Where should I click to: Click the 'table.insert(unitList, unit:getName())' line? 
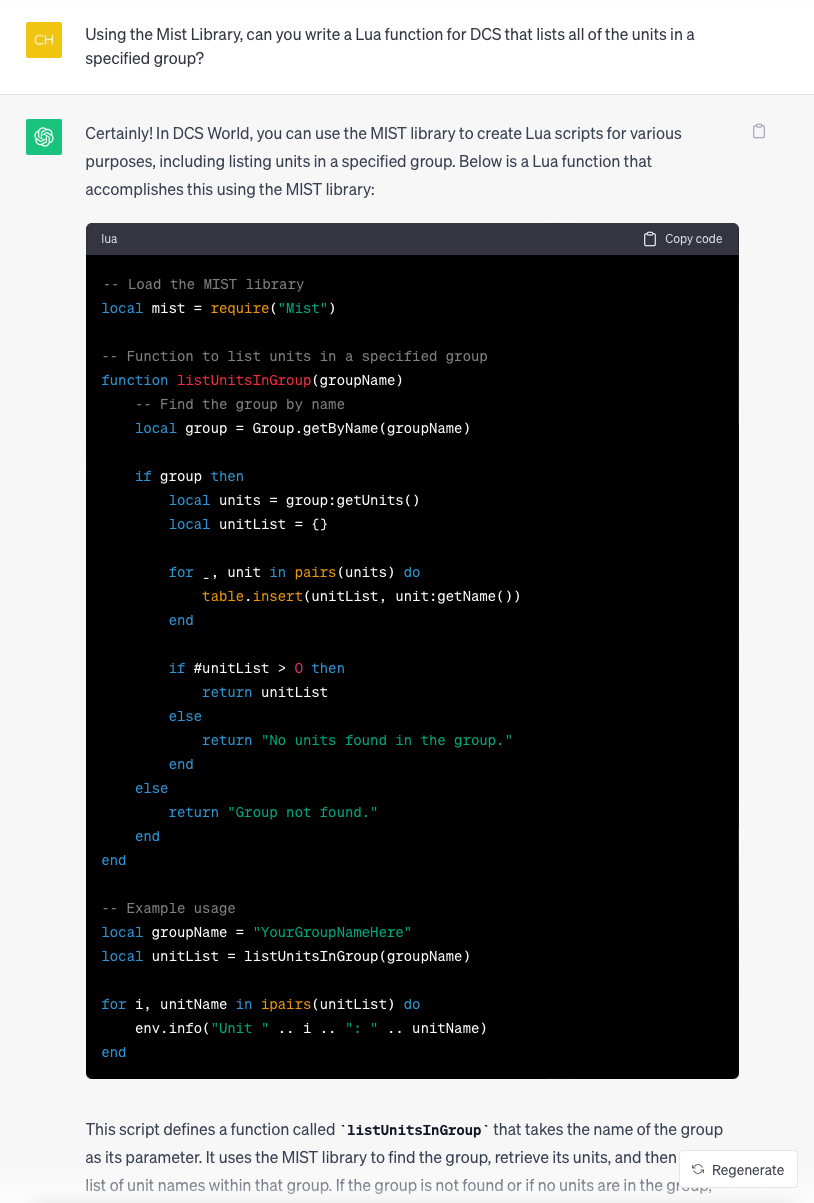362,596
